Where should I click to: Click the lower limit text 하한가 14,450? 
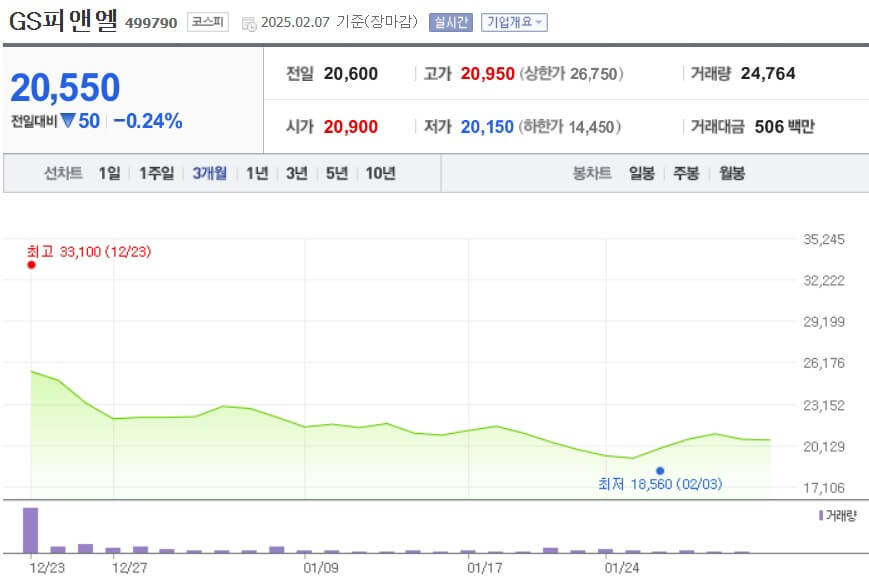click(x=570, y=127)
